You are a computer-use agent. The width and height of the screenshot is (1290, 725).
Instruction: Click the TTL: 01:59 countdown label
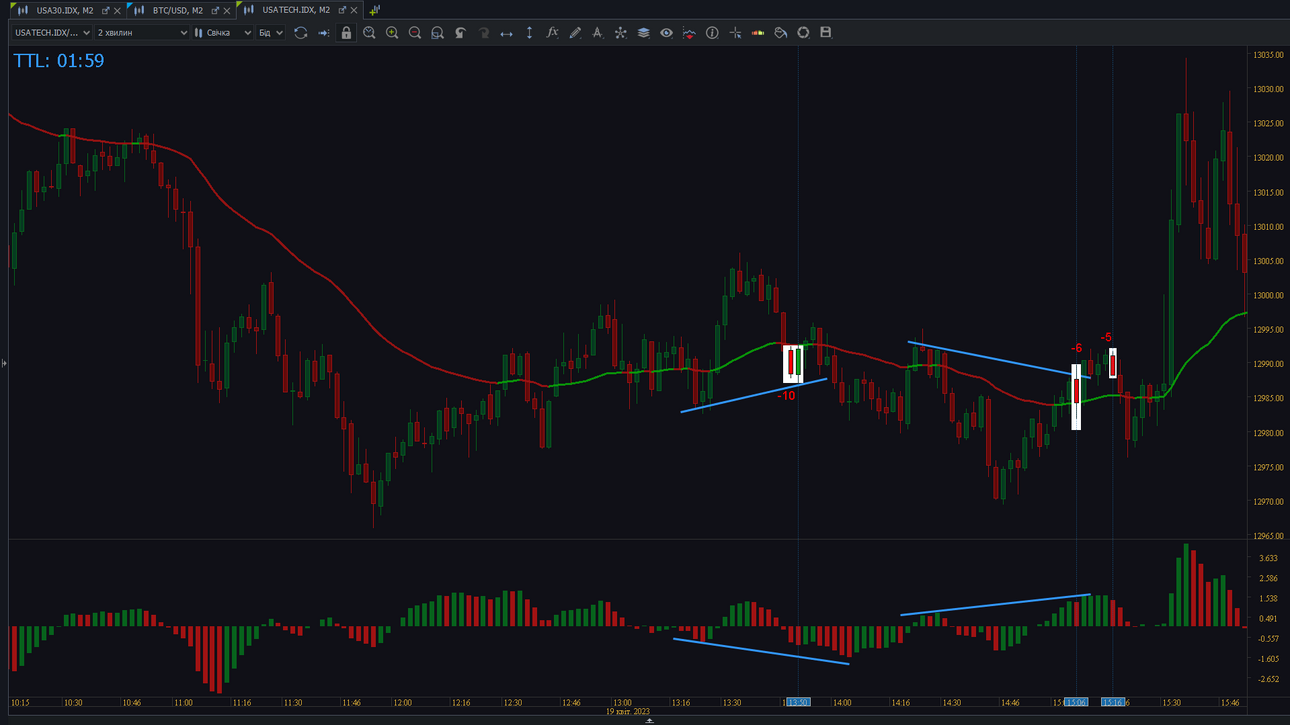[x=59, y=61]
